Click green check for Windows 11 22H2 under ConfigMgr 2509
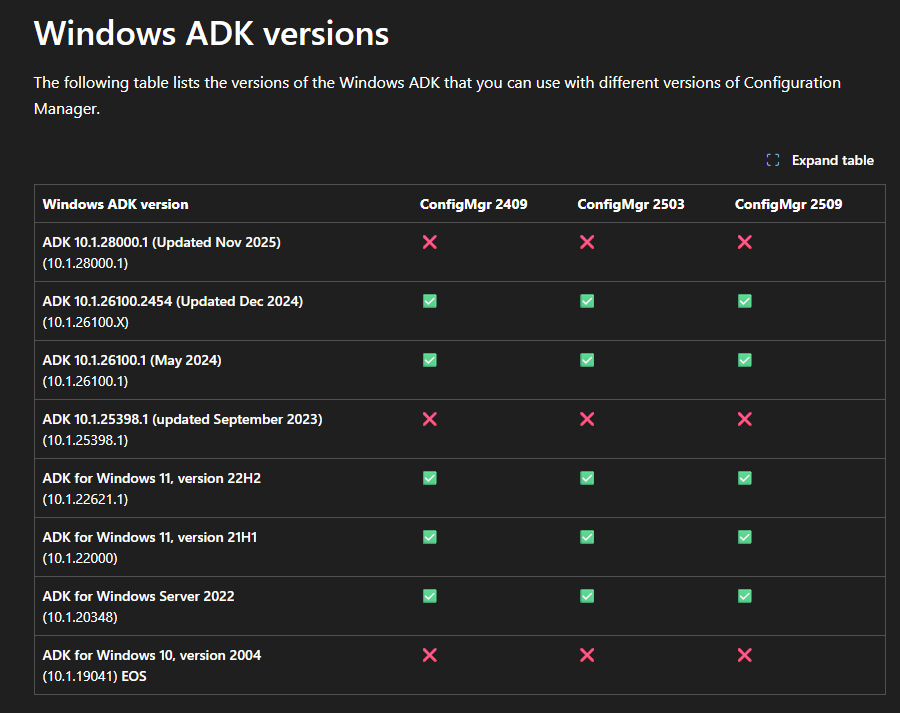Image resolution: width=900 pixels, height=713 pixels. pyautogui.click(x=744, y=478)
